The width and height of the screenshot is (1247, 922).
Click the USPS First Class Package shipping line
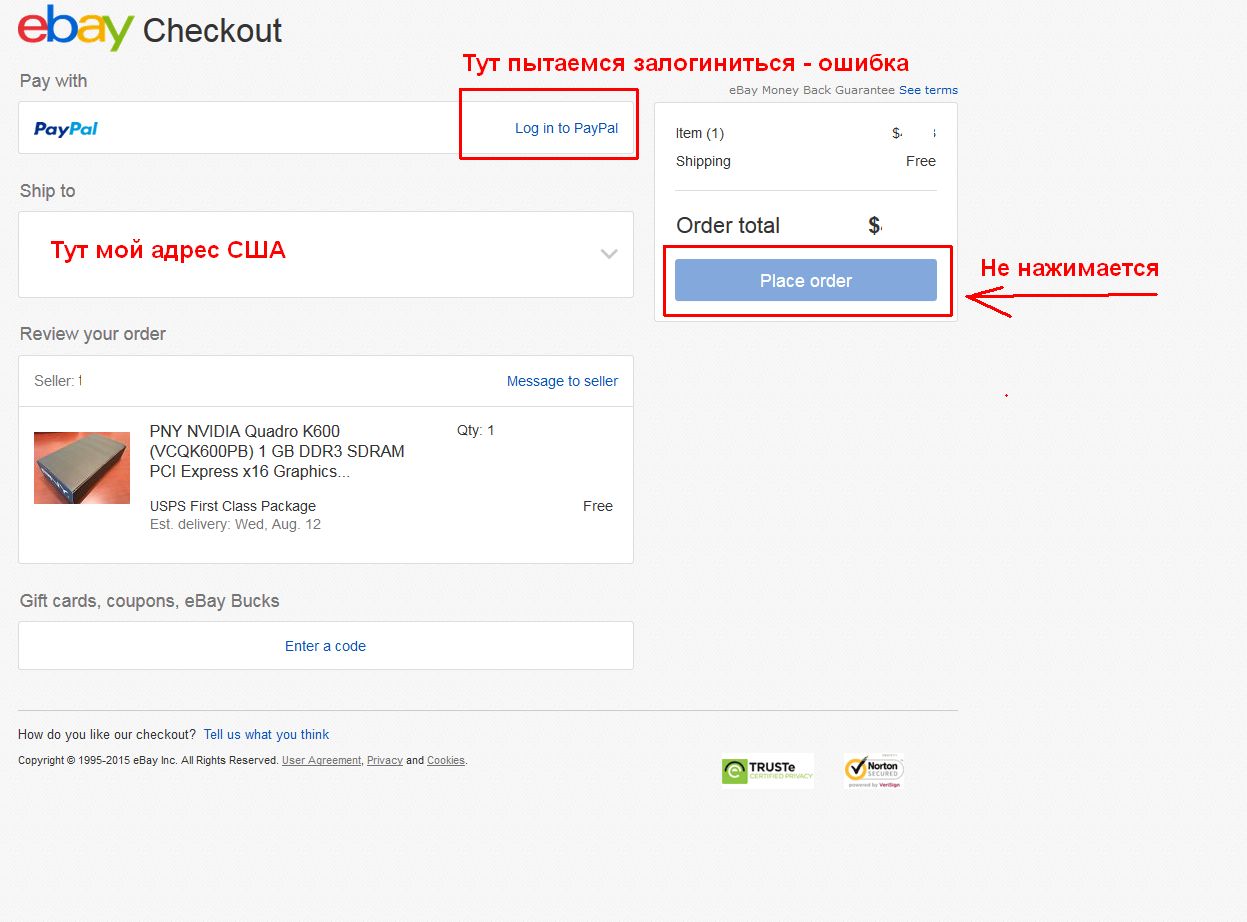tap(232, 506)
